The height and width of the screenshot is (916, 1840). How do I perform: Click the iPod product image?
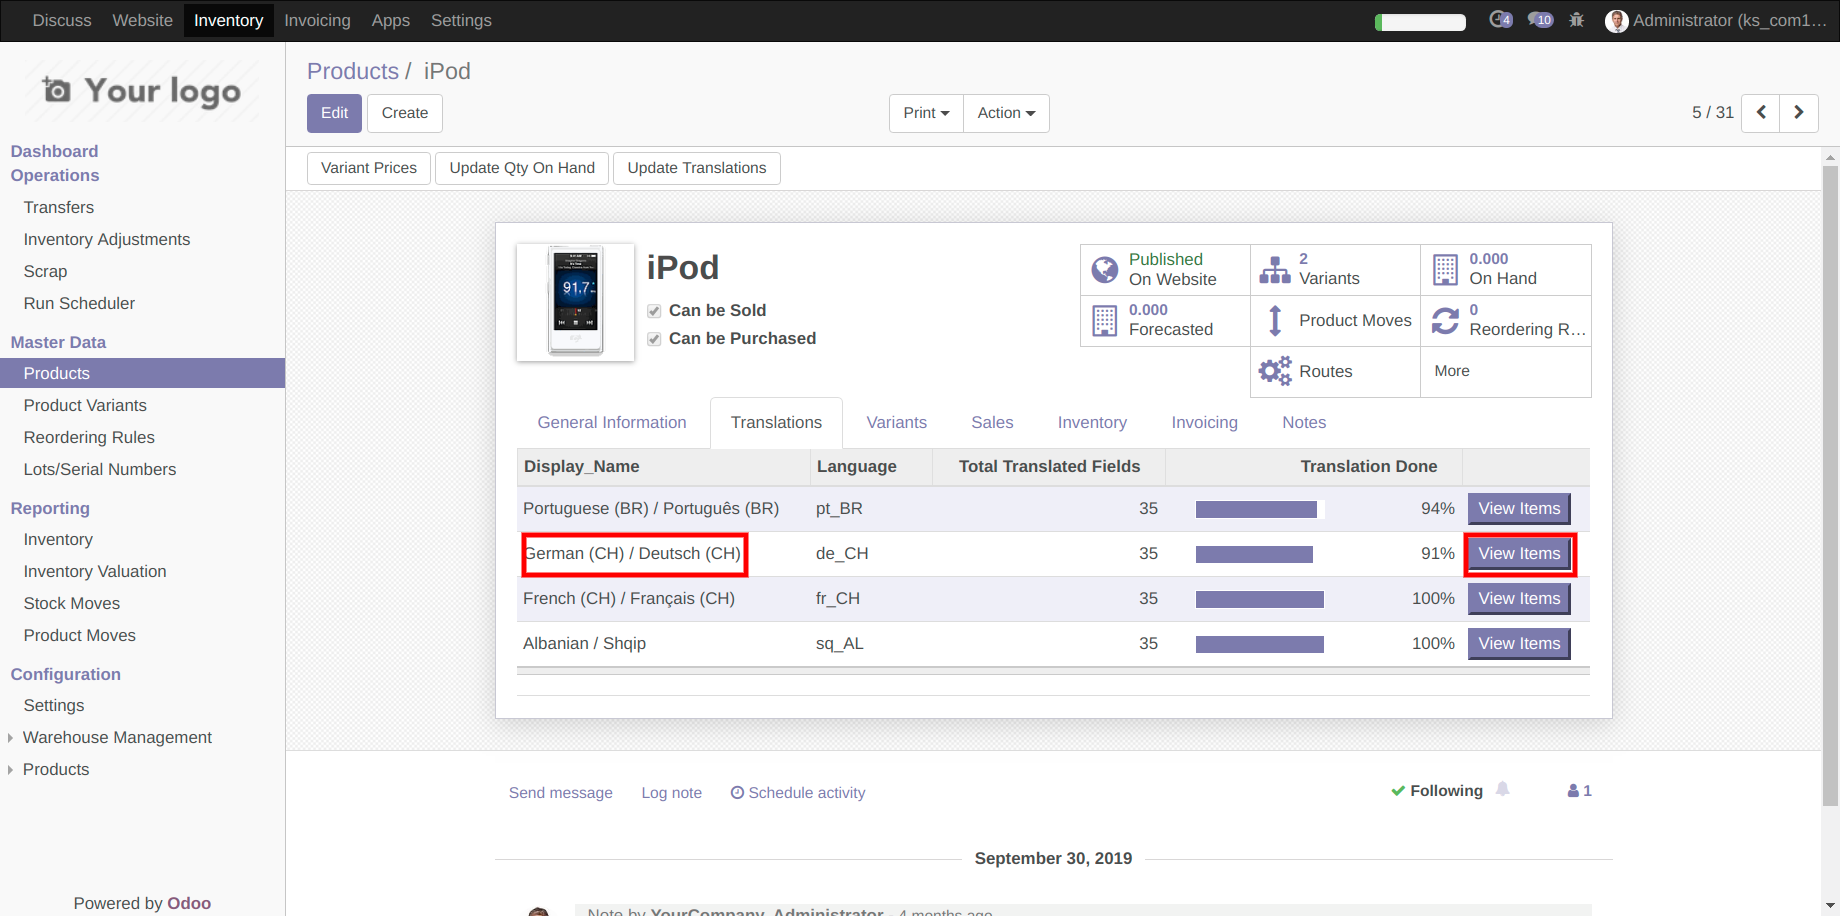coord(575,302)
